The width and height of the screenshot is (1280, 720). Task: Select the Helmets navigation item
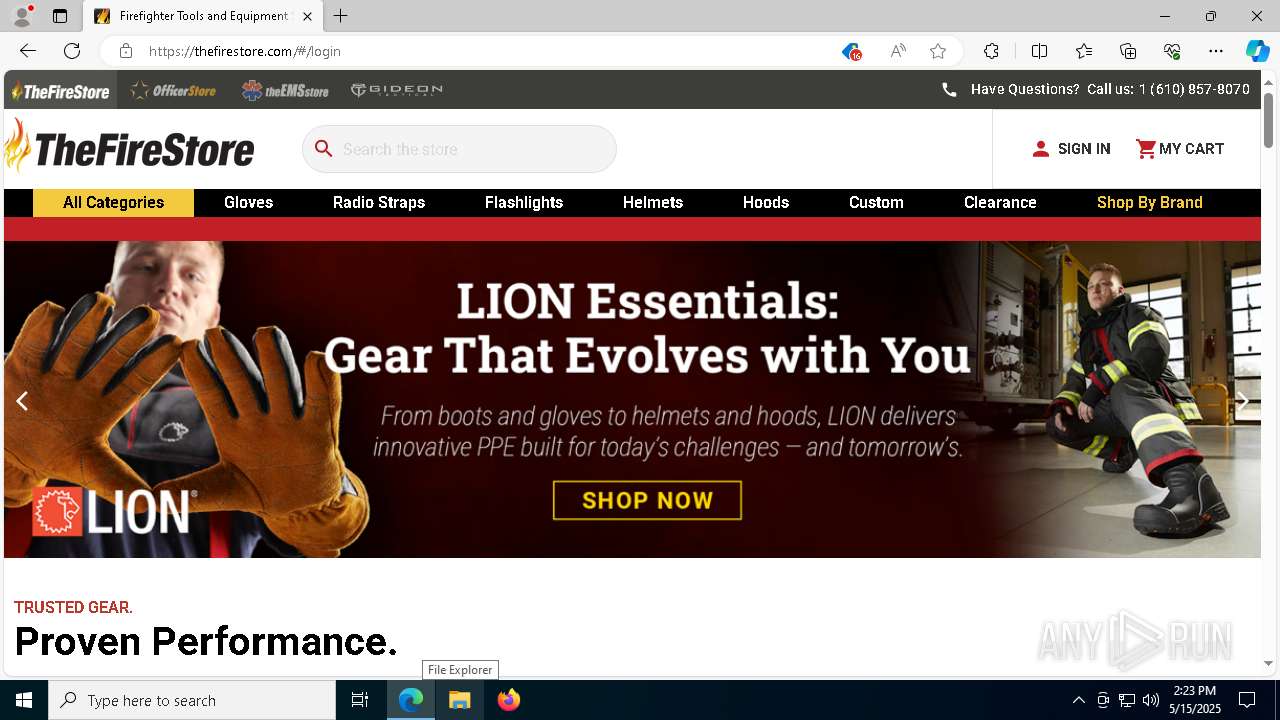653,202
